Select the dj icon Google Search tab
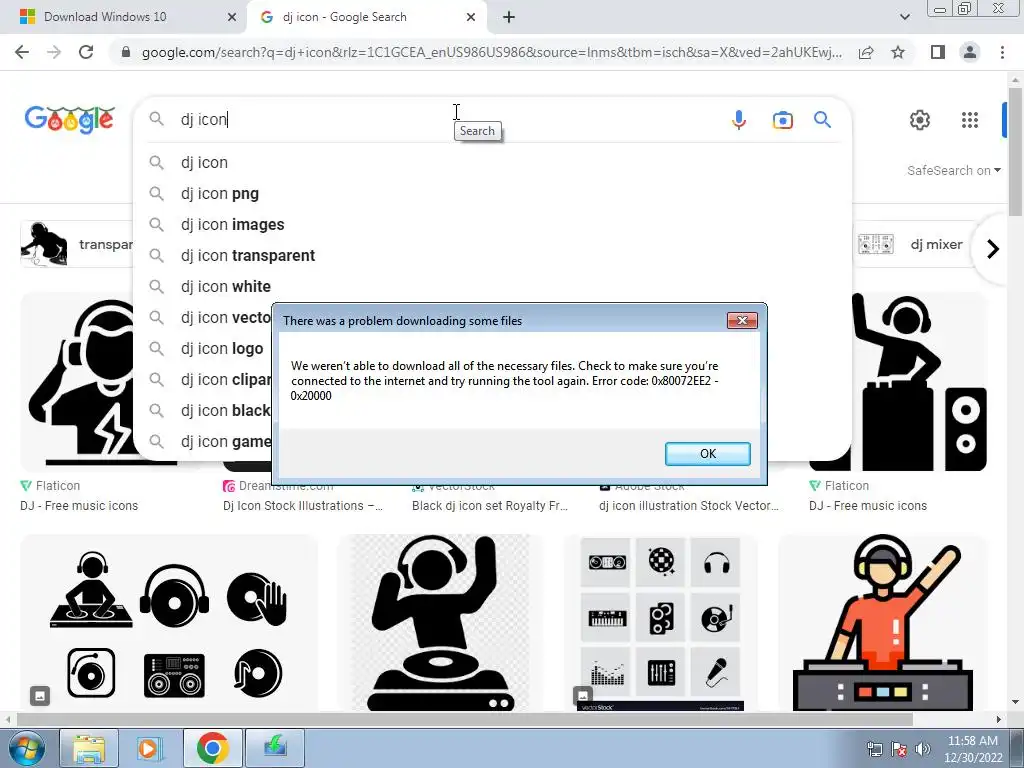Viewport: 1024px width, 768px height. [367, 17]
